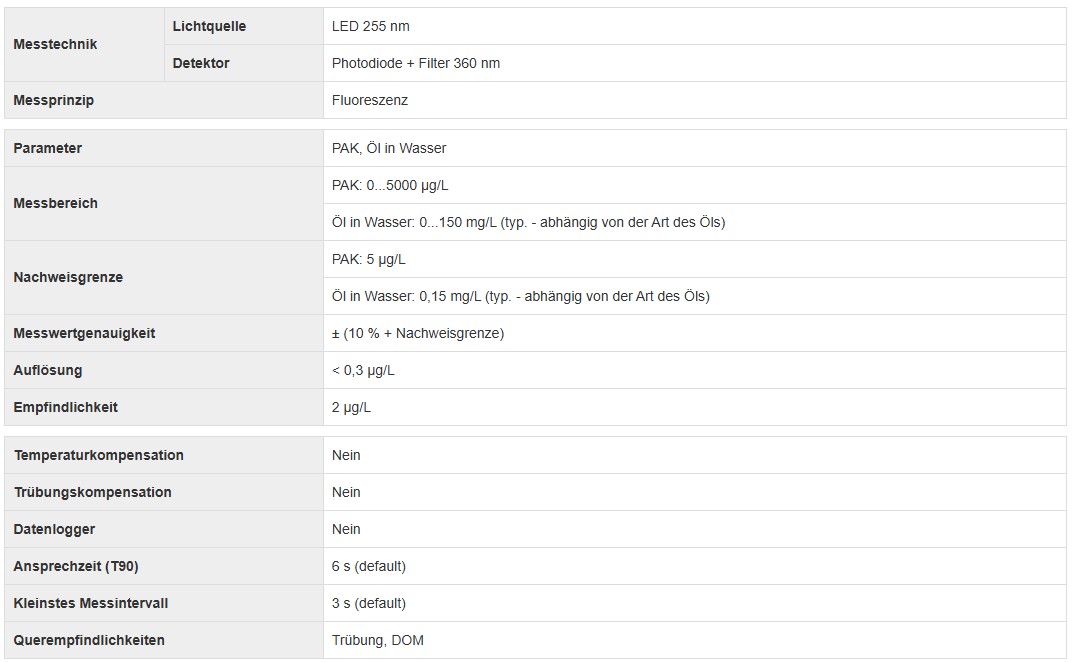Click the Trübung, DOM value cell
Image resolution: width=1072 pixels, height=662 pixels.
point(695,639)
